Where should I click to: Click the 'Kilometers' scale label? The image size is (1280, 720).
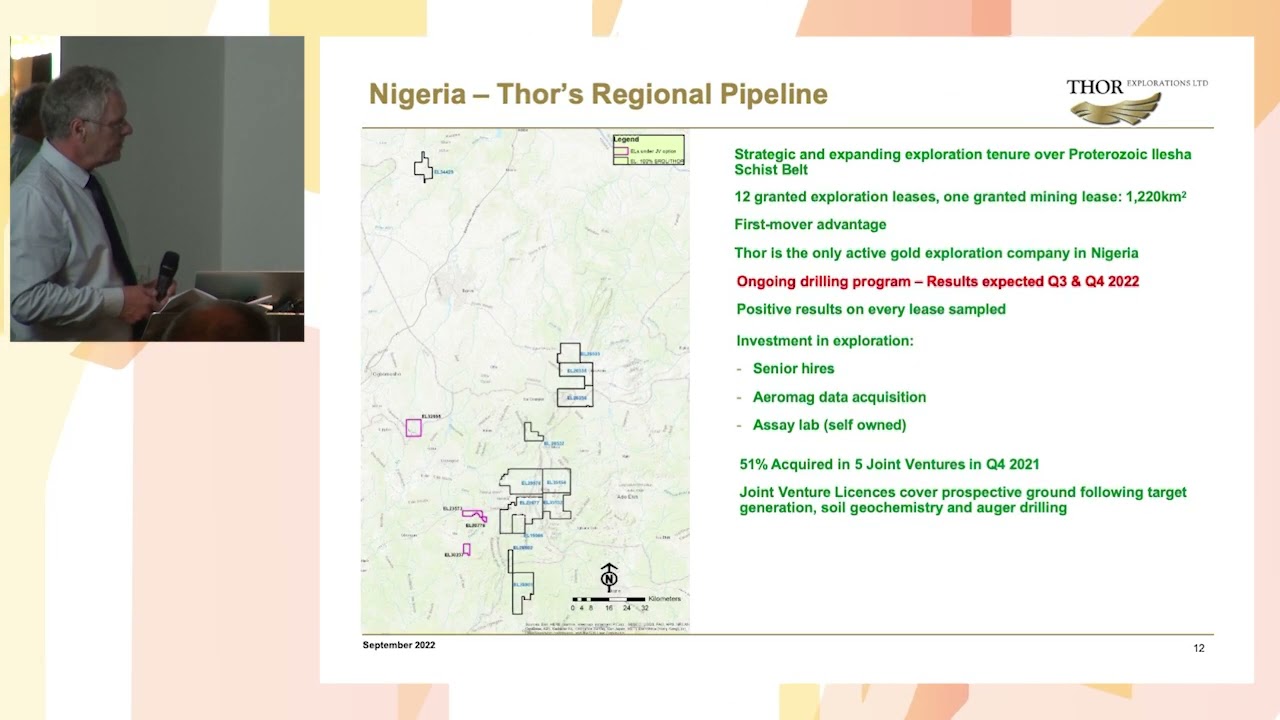(664, 599)
